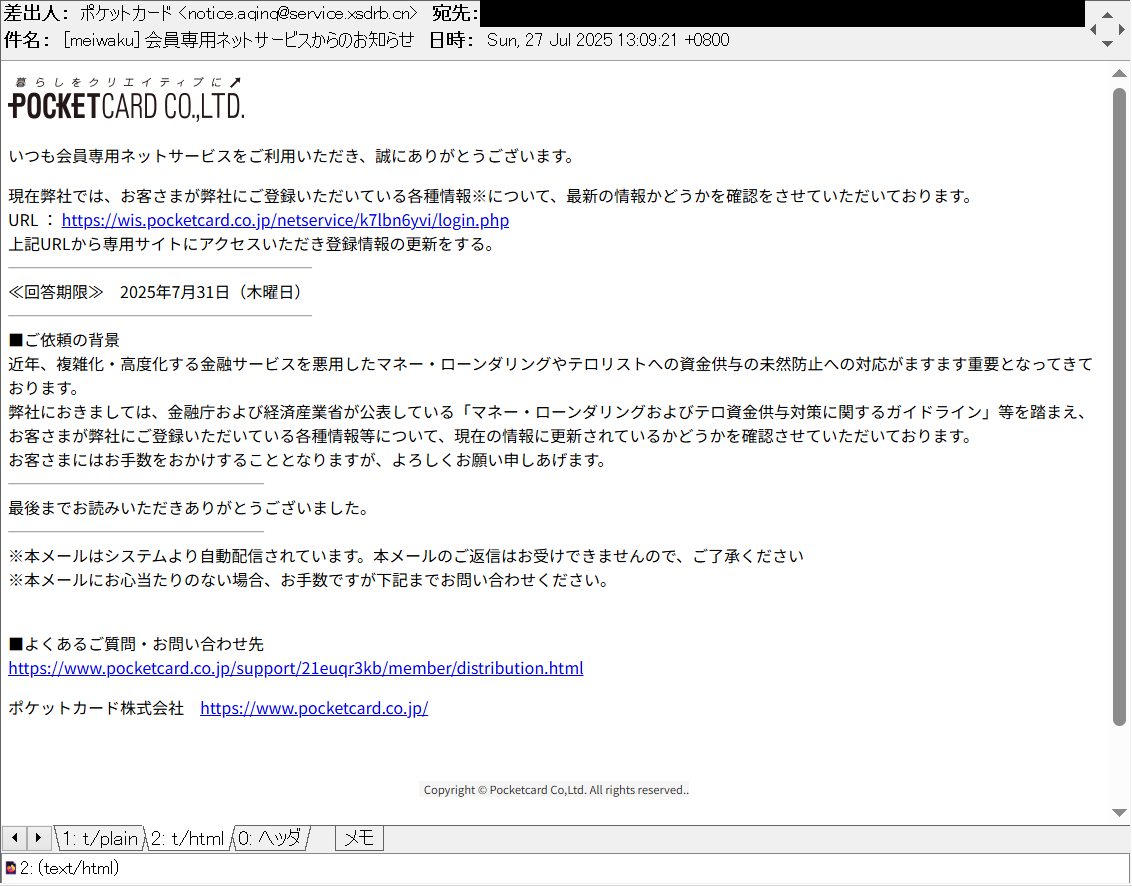This screenshot has height=886, width=1132.
Task: Click the sender address notice.aqinq@service.xsdrb.cn
Action: click(298, 13)
